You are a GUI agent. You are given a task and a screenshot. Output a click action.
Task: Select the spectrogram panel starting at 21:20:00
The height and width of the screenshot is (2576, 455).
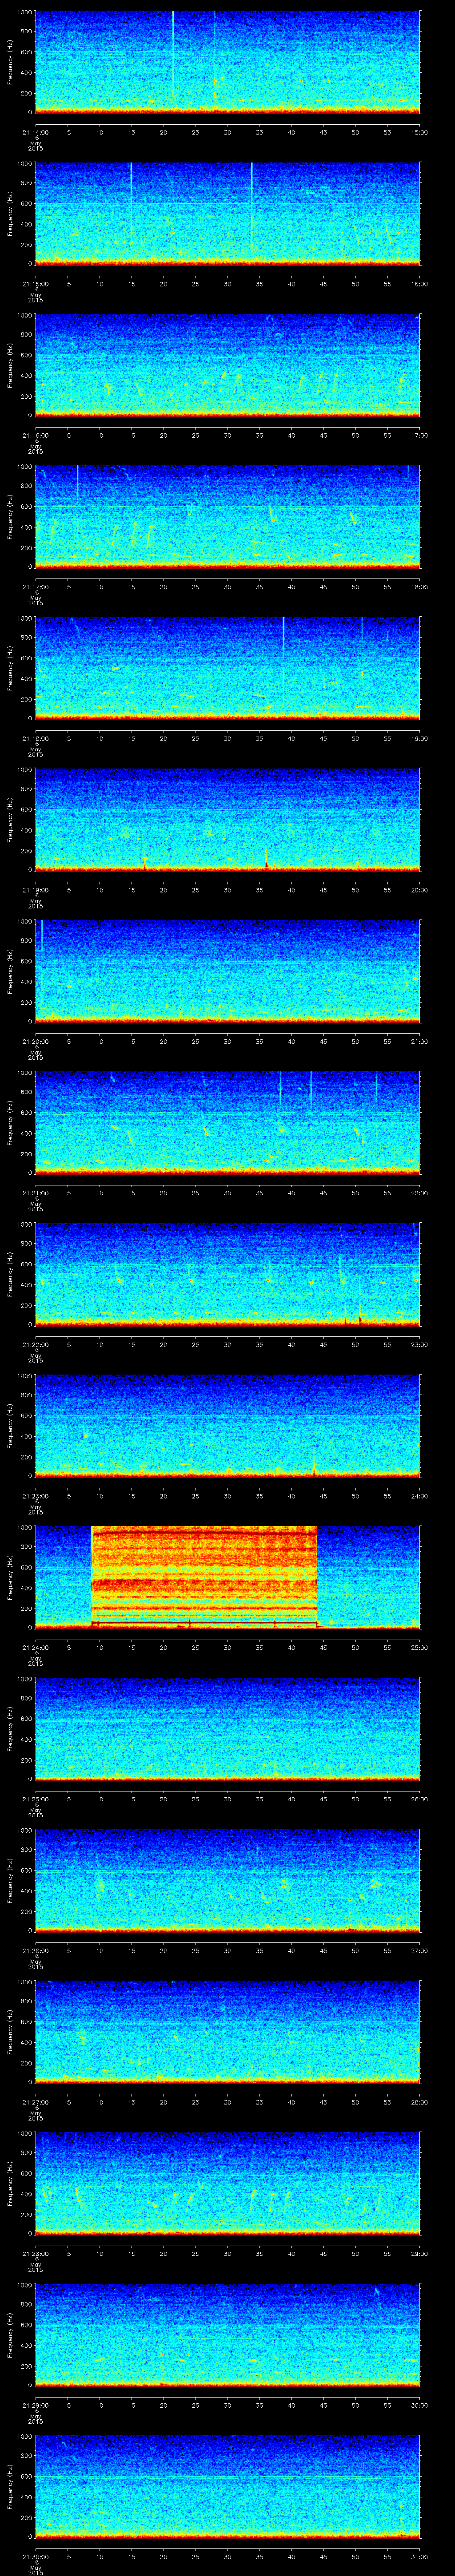point(227,971)
